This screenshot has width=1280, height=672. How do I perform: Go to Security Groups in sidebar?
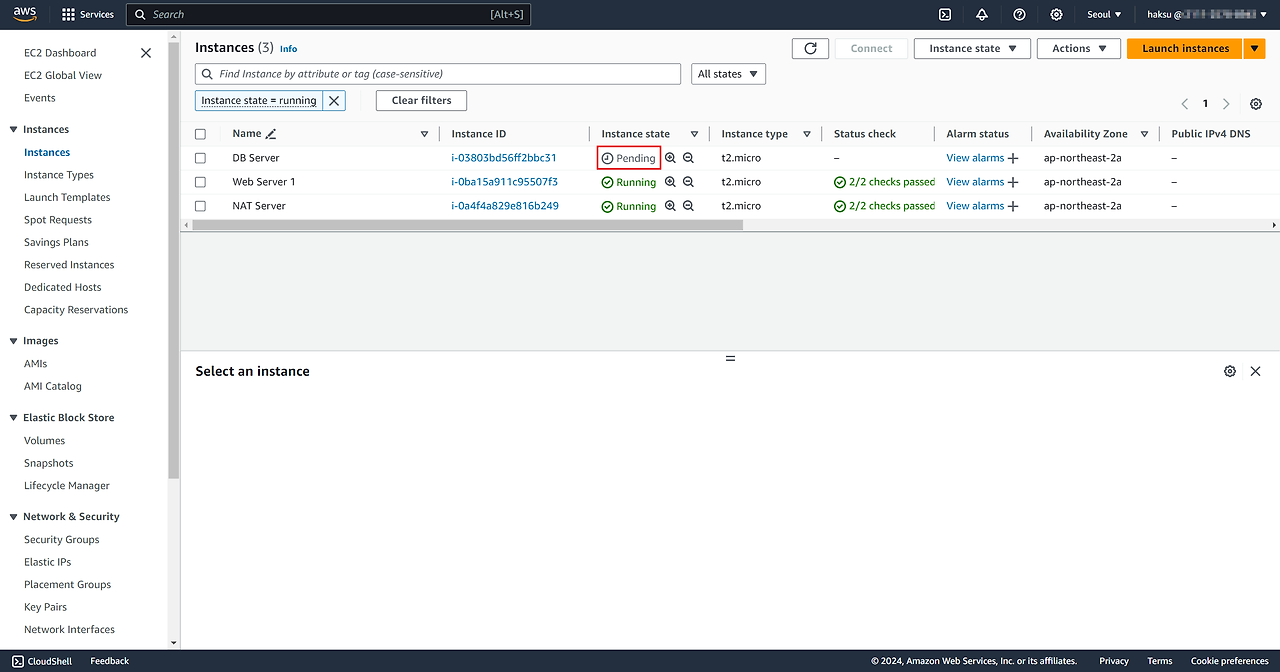point(62,539)
